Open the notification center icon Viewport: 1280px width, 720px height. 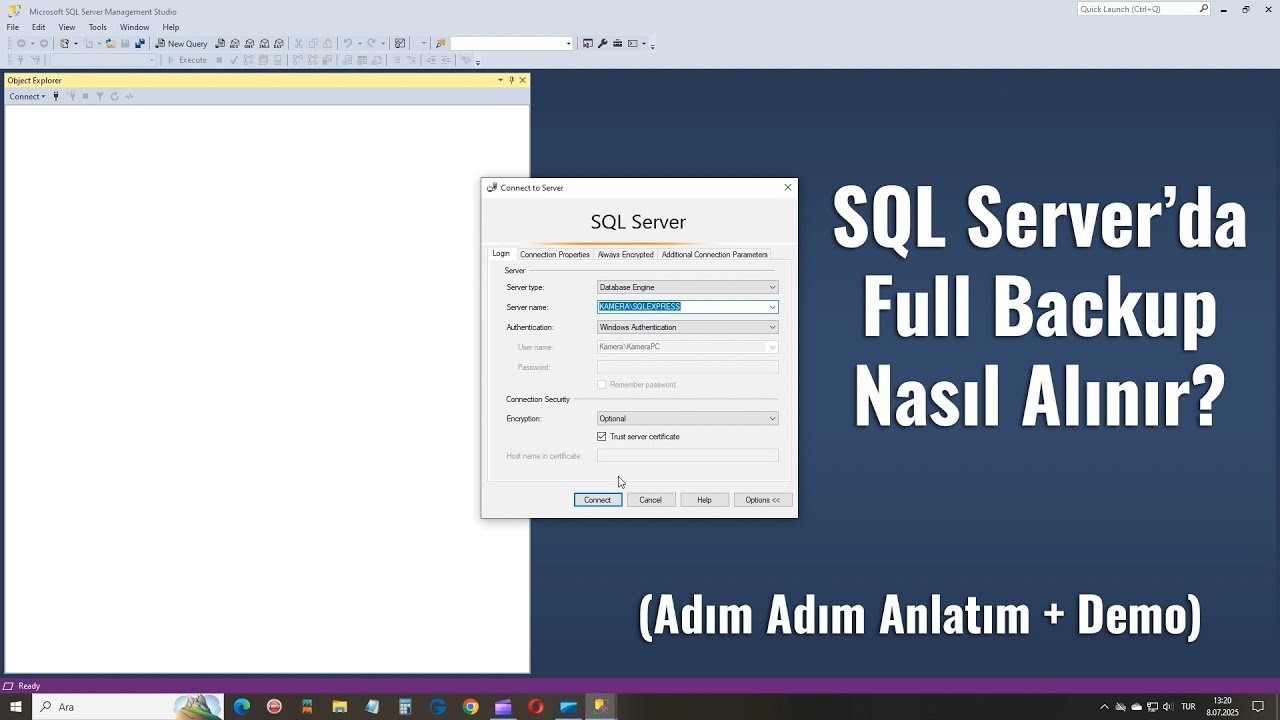[x=1258, y=707]
